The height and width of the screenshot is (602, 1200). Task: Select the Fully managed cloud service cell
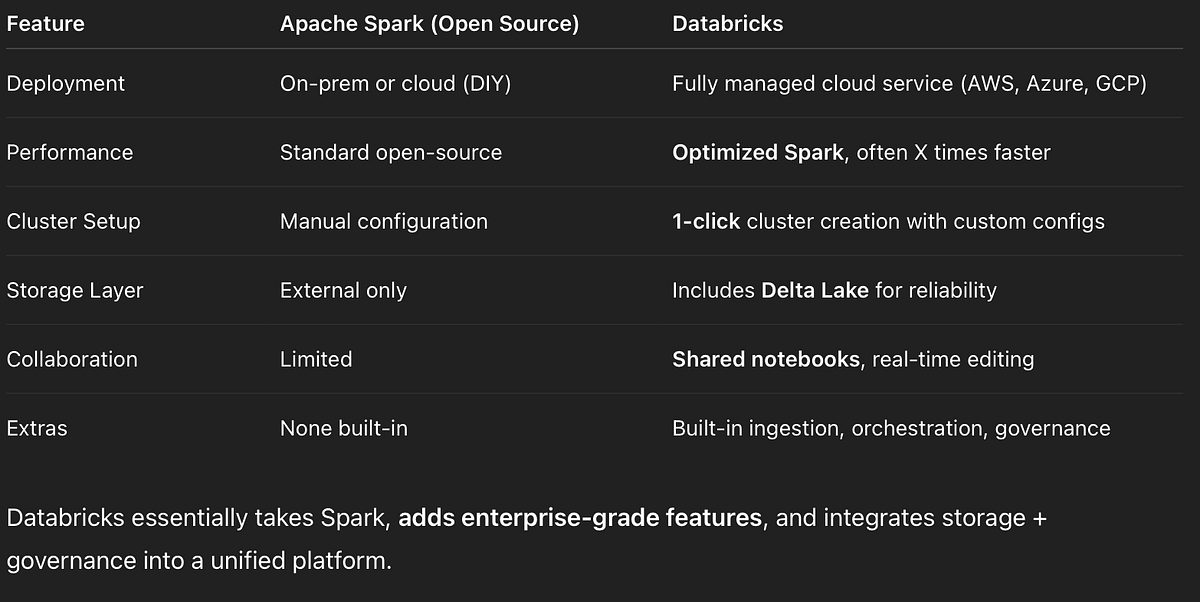tap(908, 84)
